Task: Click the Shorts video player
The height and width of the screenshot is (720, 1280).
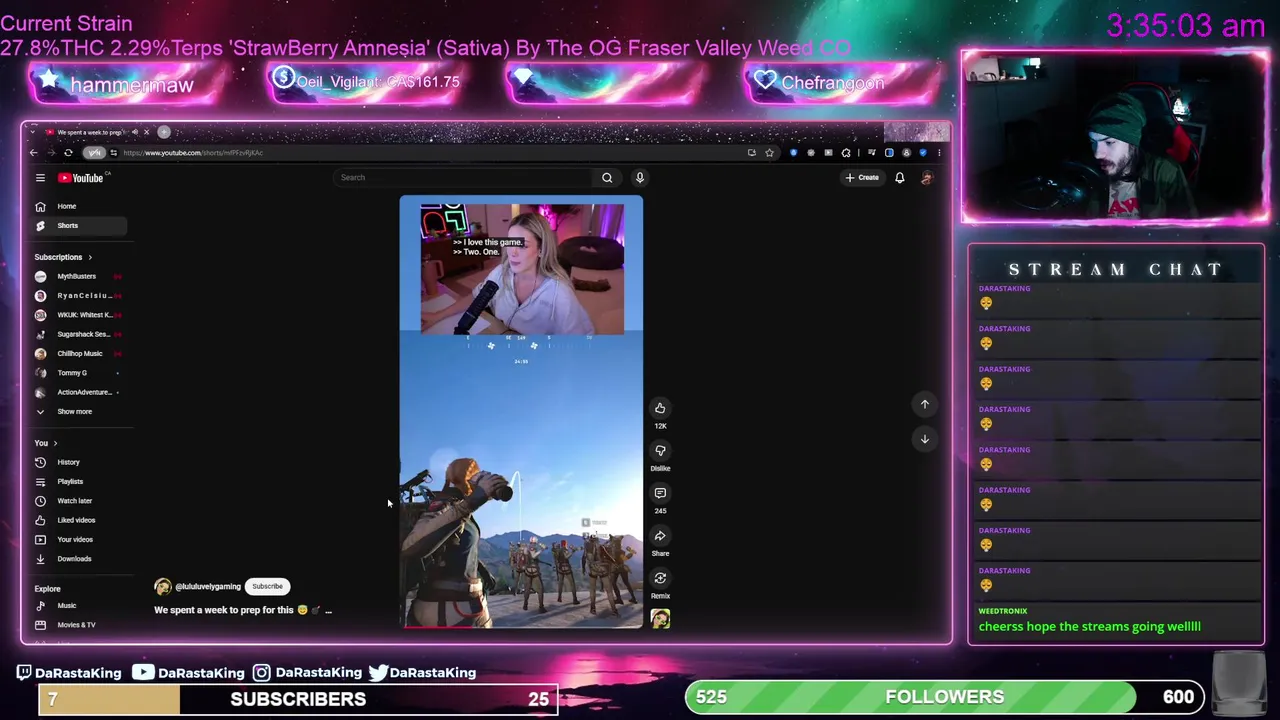Action: (x=521, y=412)
